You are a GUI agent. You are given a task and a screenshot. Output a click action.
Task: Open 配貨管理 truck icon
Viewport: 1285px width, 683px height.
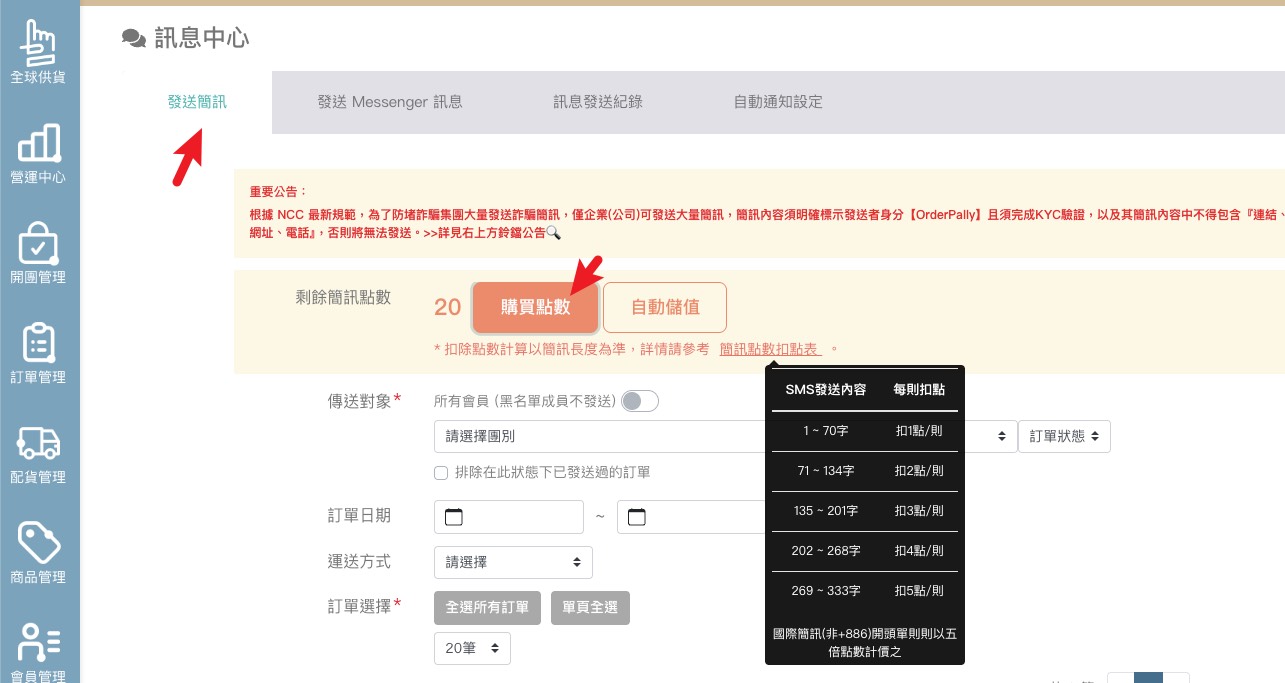coord(38,452)
